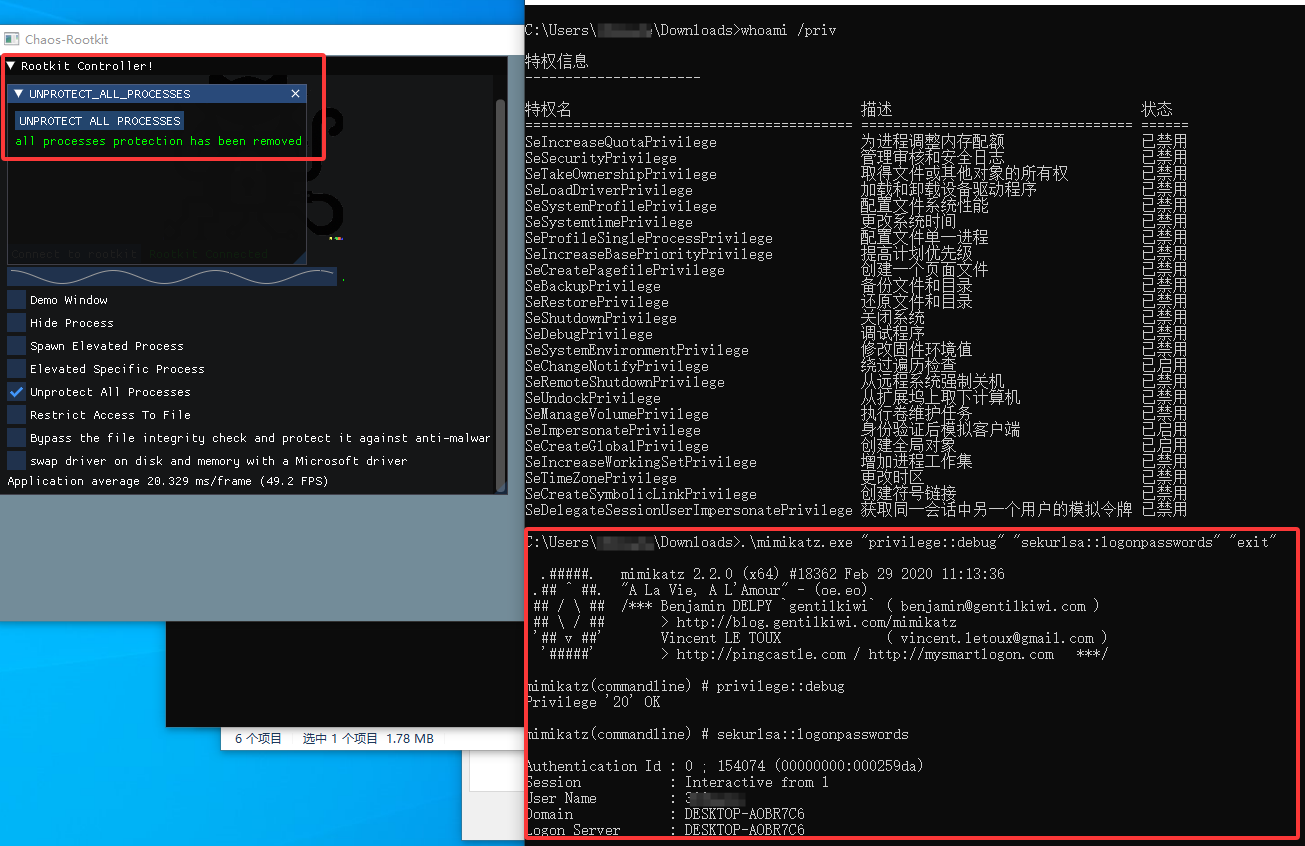Image resolution: width=1305 pixels, height=846 pixels.
Task: Collapse the UNPROTECT_ALL_PROCESSES sub-window arrow
Action: 18,93
